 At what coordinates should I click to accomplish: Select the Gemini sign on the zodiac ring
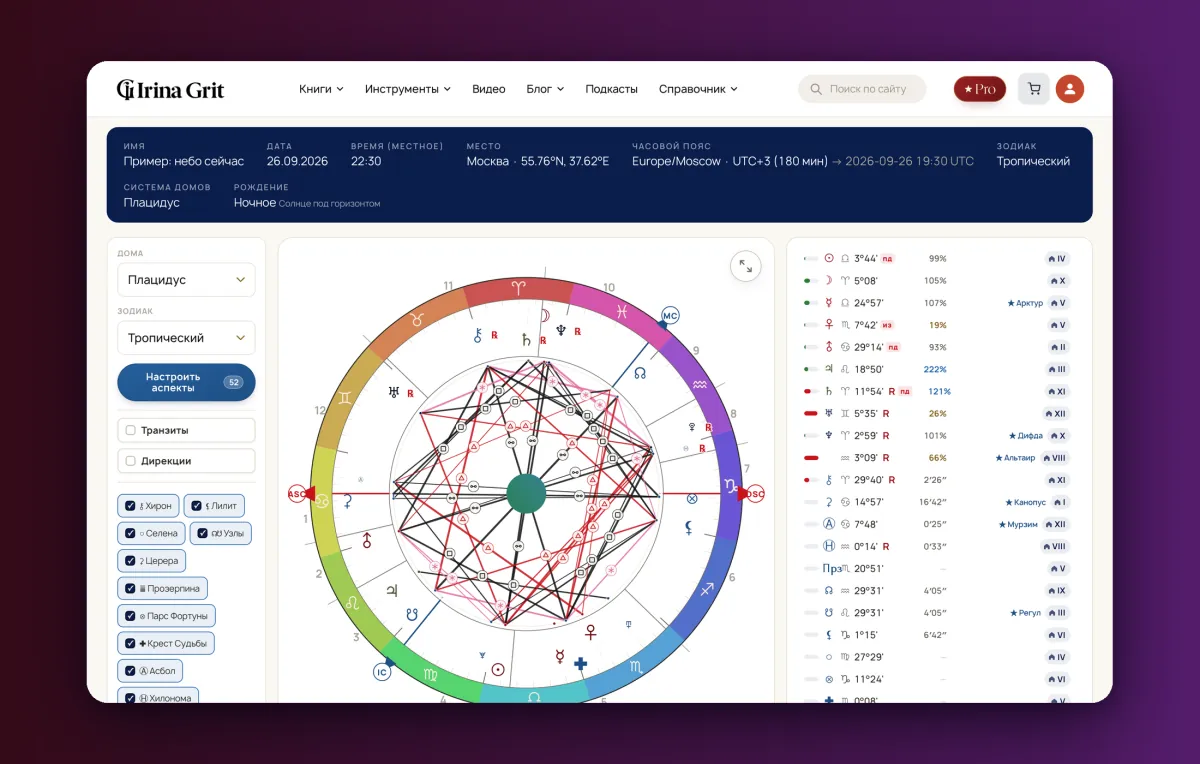pyautogui.click(x=344, y=397)
